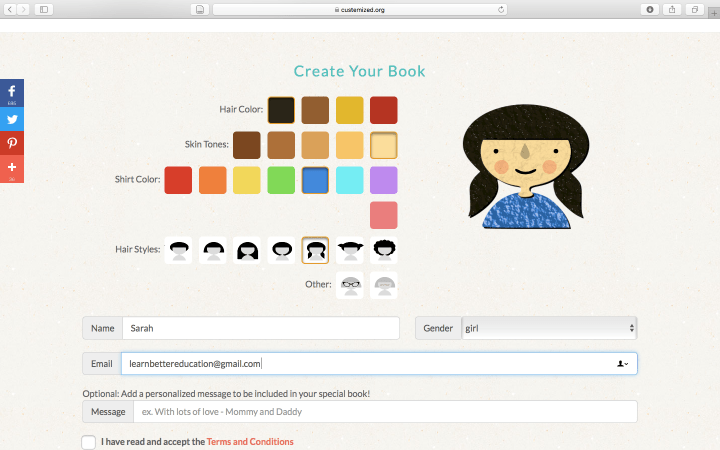Pick the long straight hair style
Screen dimensions: 720x450
247,250
